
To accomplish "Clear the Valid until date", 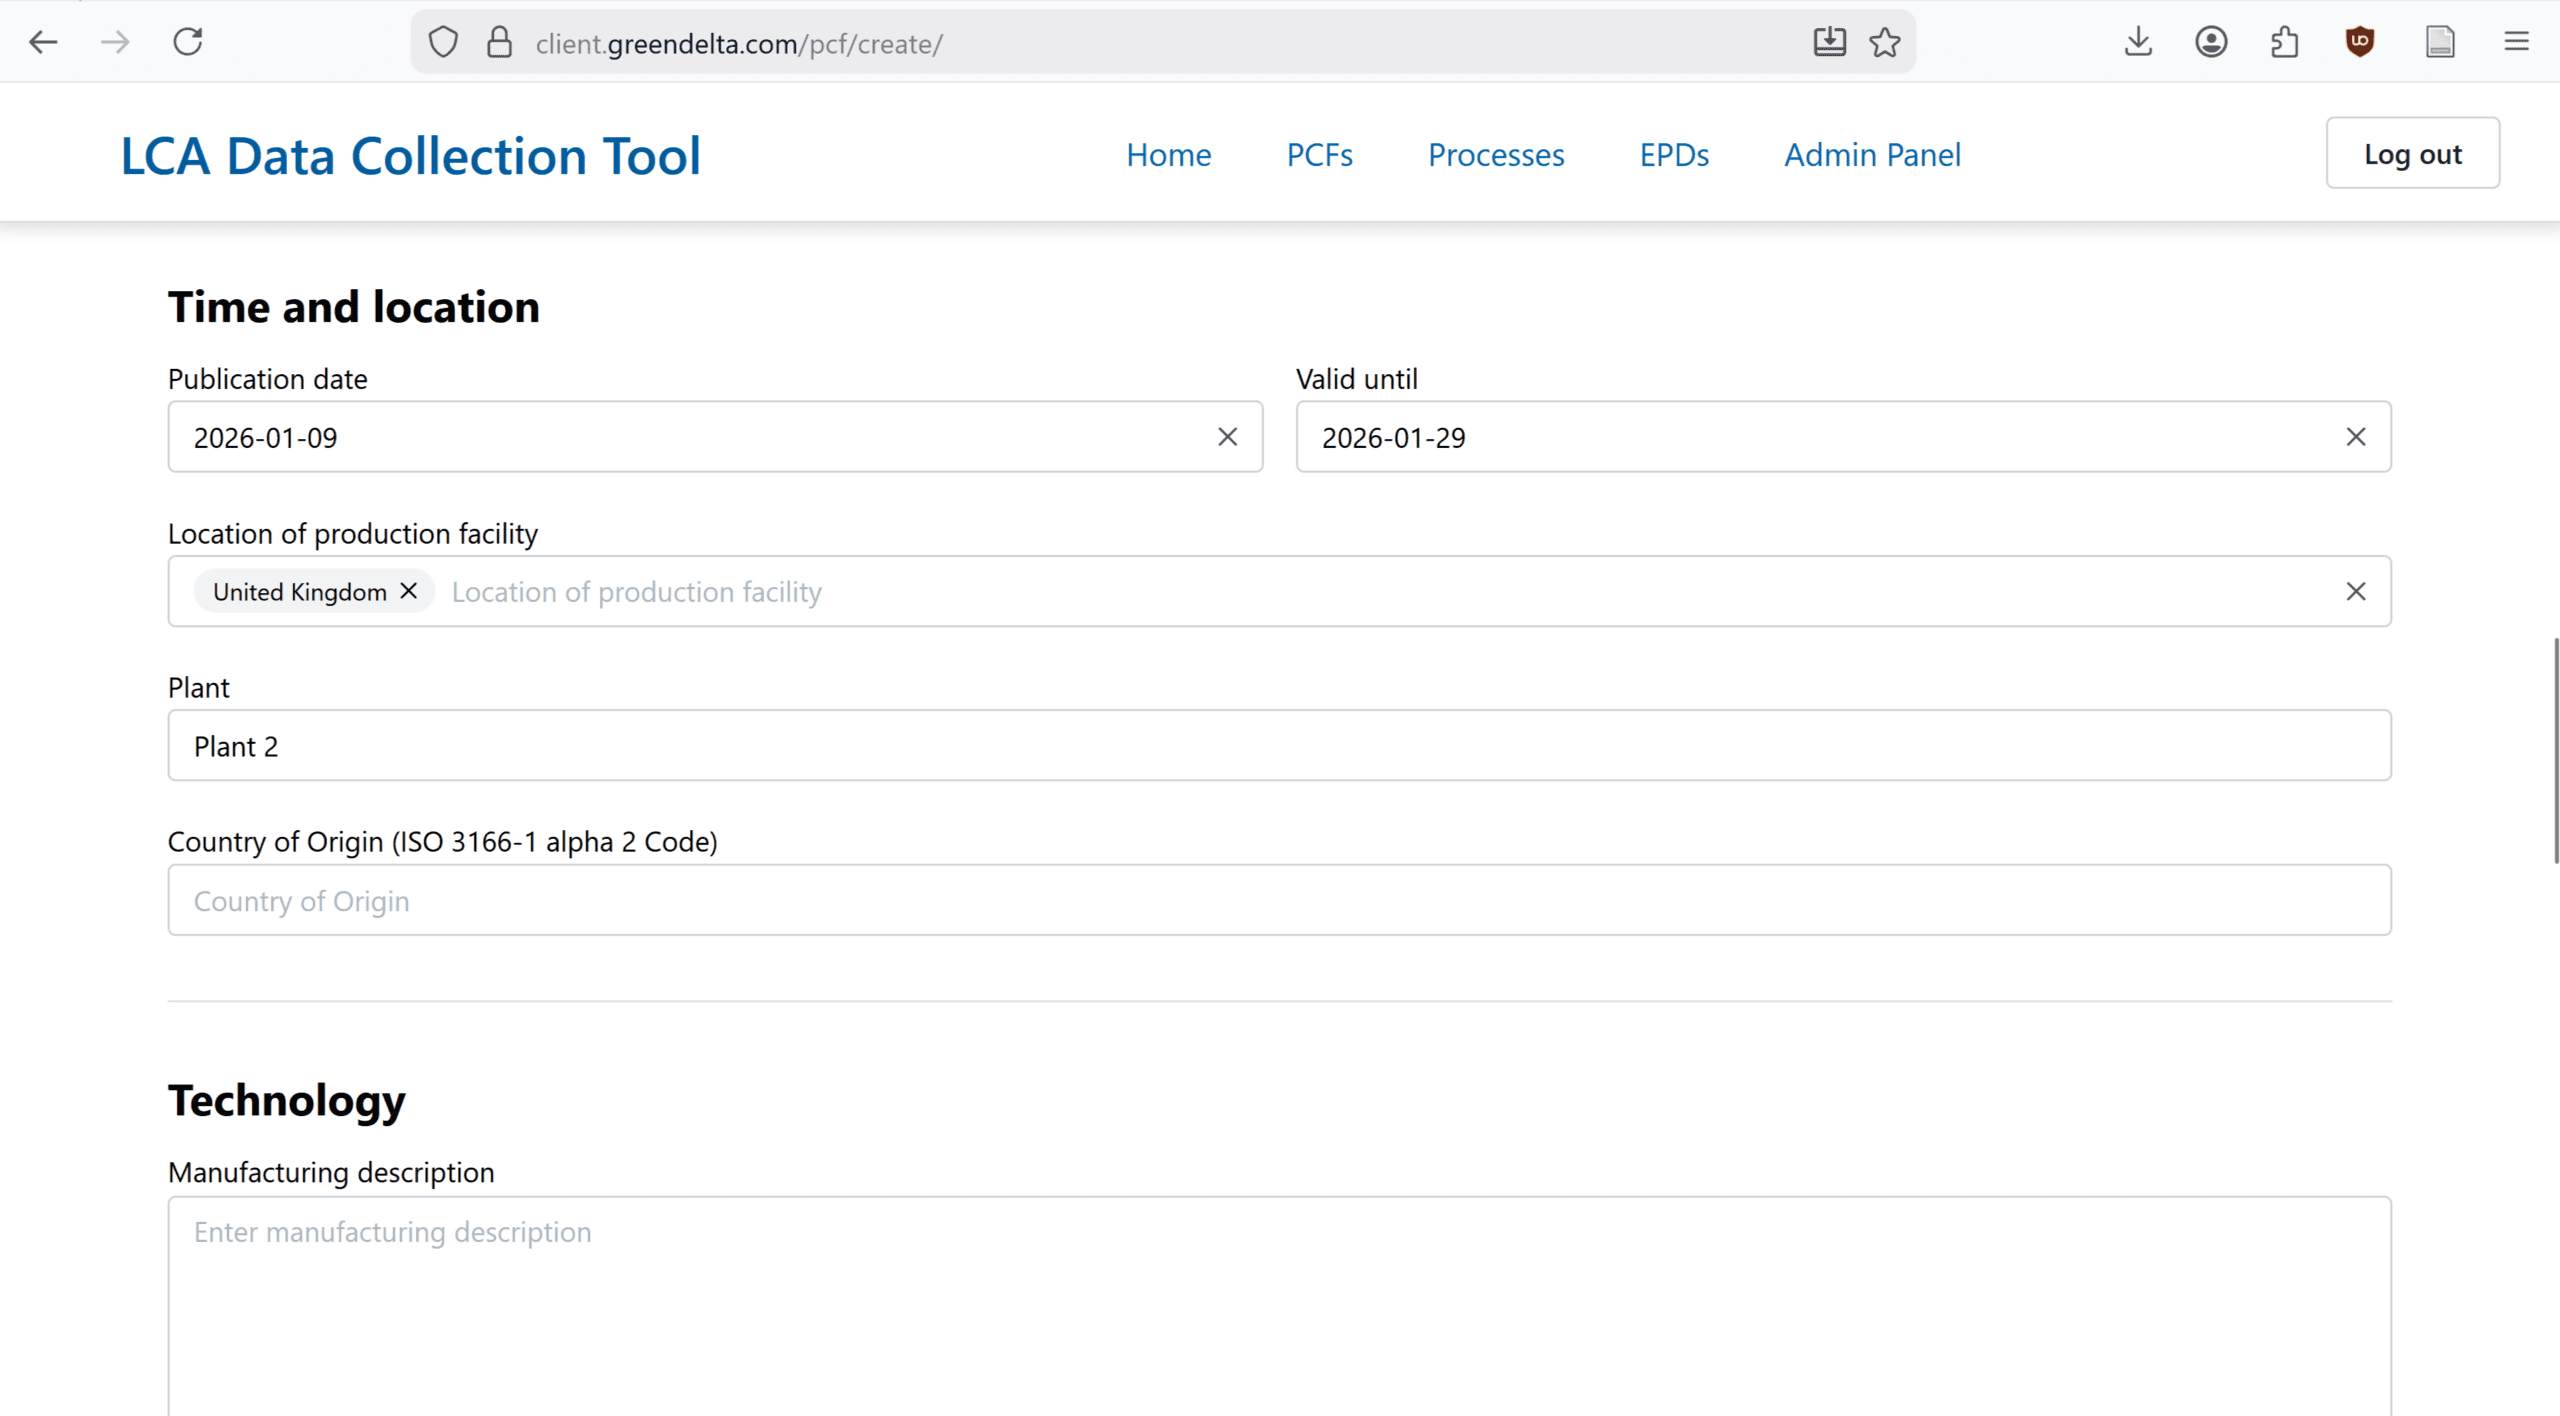I will coord(2355,437).
